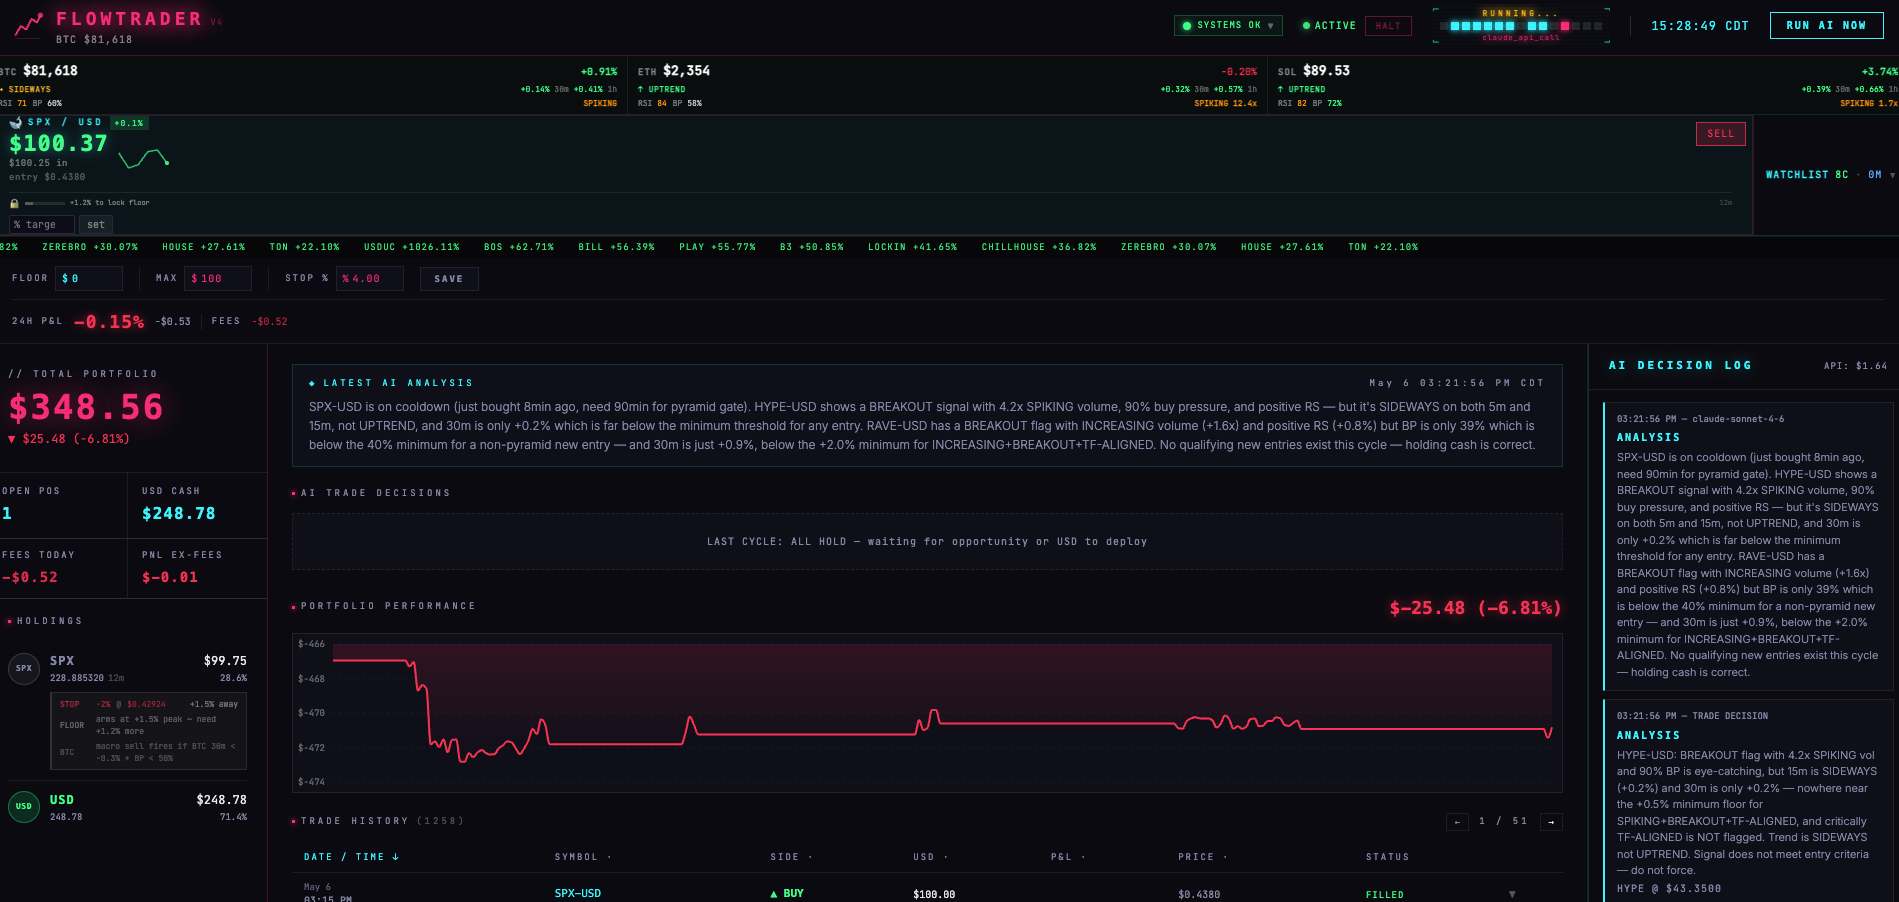
Task: Click LOCKIN +41.65% in the ticker
Action: click(x=912, y=247)
